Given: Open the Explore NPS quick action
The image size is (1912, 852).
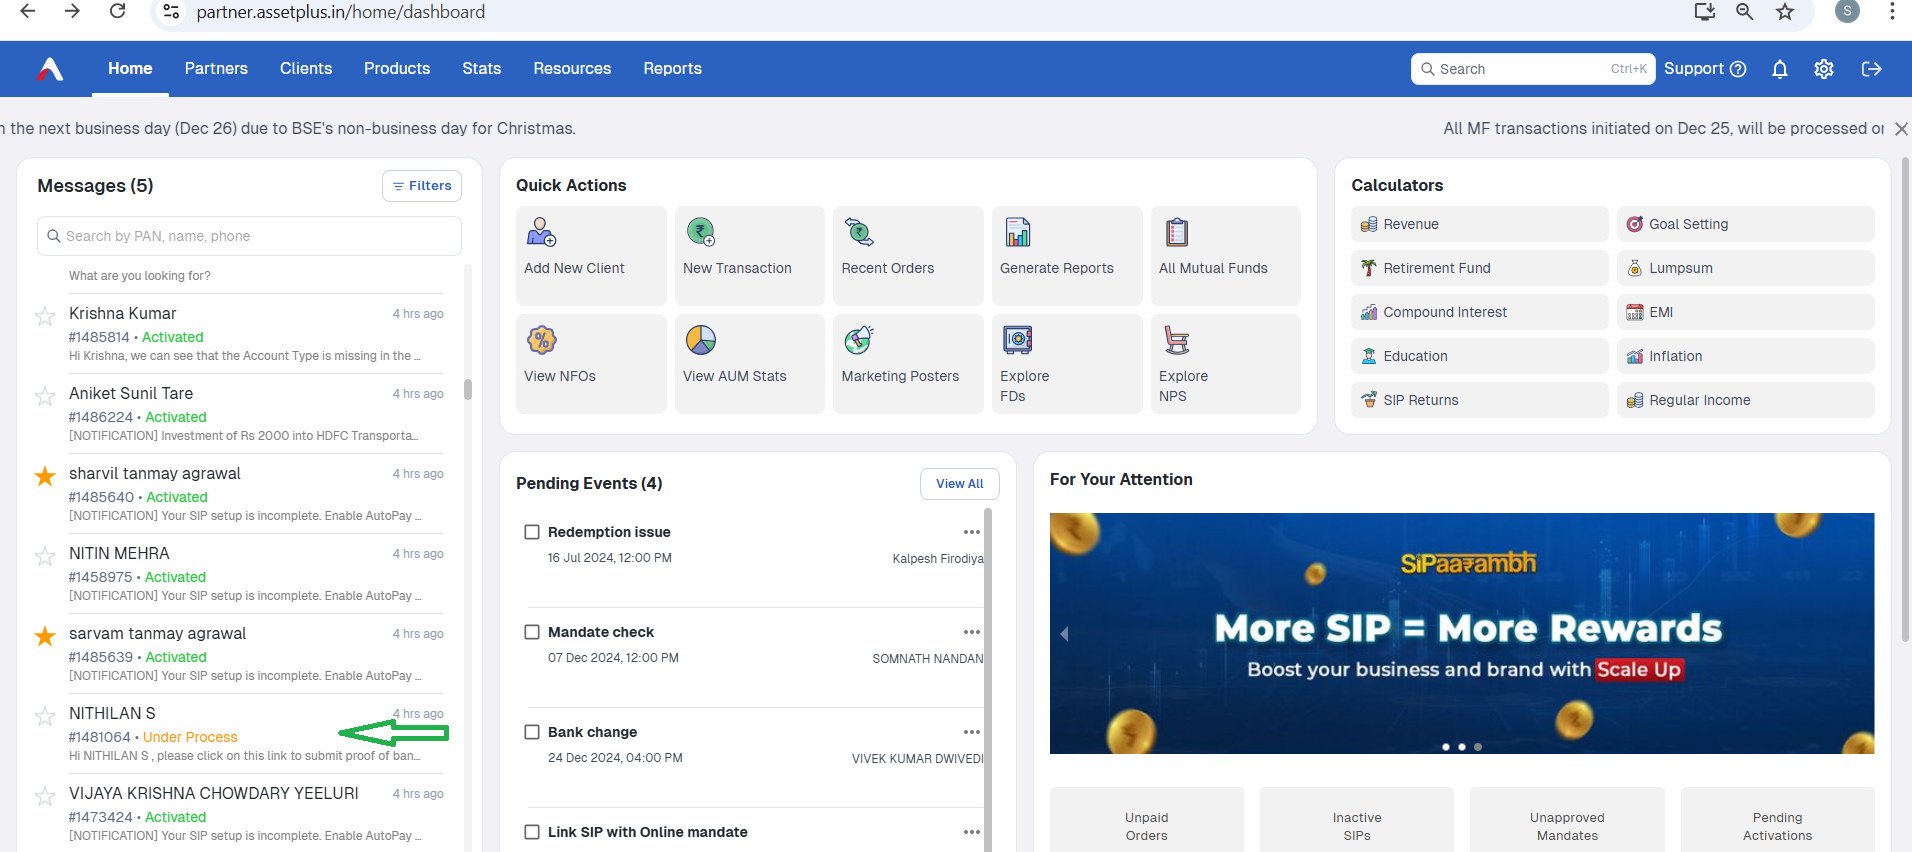Looking at the screenshot, I should 1225,363.
